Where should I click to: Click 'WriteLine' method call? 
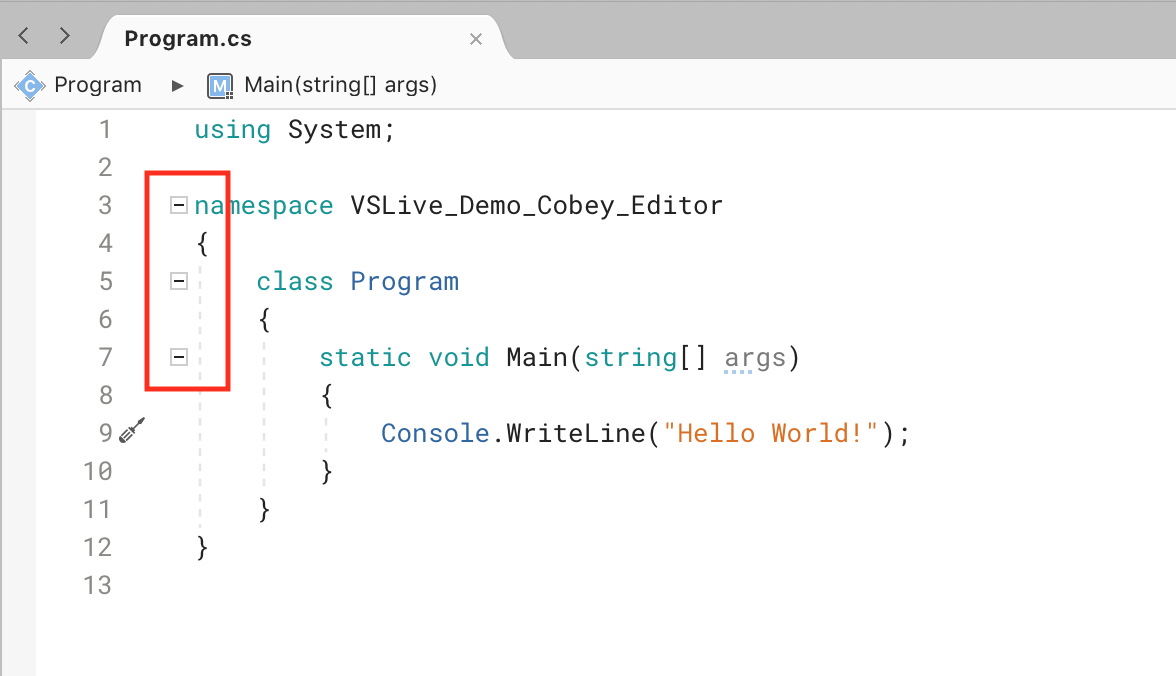pyautogui.click(x=575, y=433)
